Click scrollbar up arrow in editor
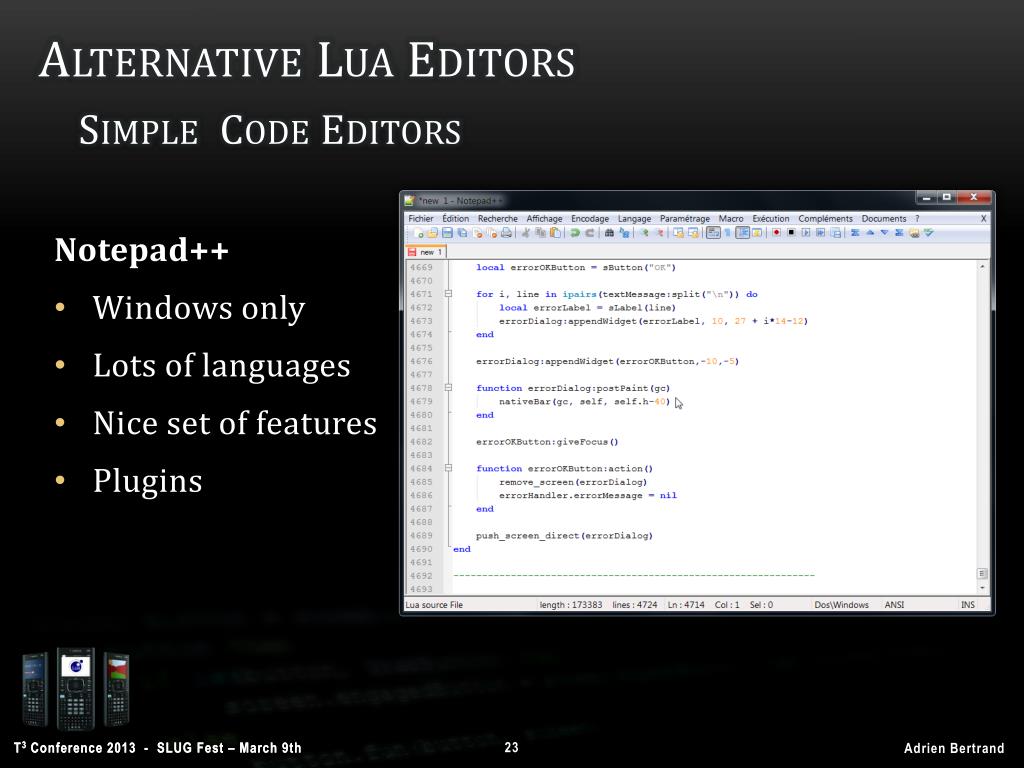Viewport: 1024px width, 768px height. pos(982,266)
